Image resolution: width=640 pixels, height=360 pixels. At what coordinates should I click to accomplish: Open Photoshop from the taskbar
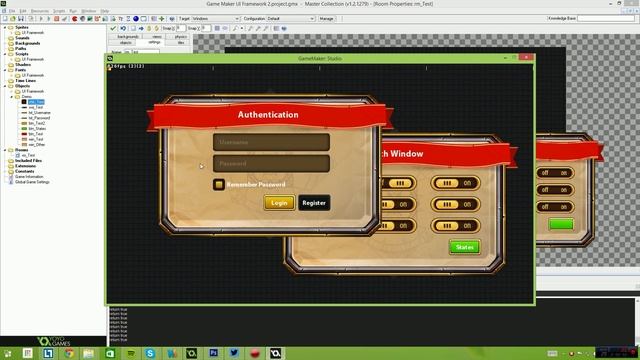213,353
